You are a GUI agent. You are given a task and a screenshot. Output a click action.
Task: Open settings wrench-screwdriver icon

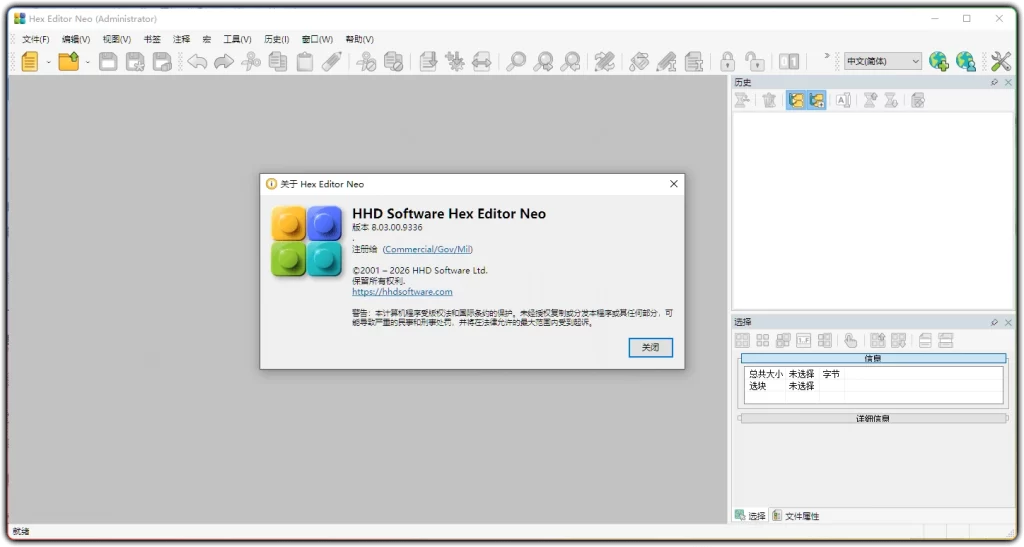1000,61
